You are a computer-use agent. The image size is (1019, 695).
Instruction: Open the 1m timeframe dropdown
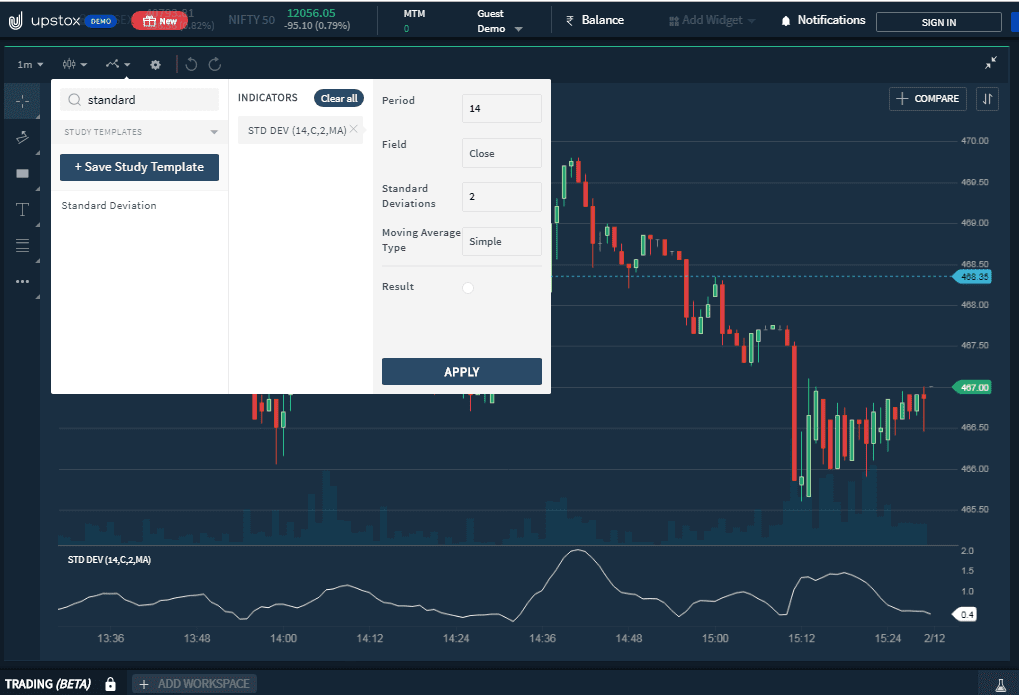coord(30,64)
